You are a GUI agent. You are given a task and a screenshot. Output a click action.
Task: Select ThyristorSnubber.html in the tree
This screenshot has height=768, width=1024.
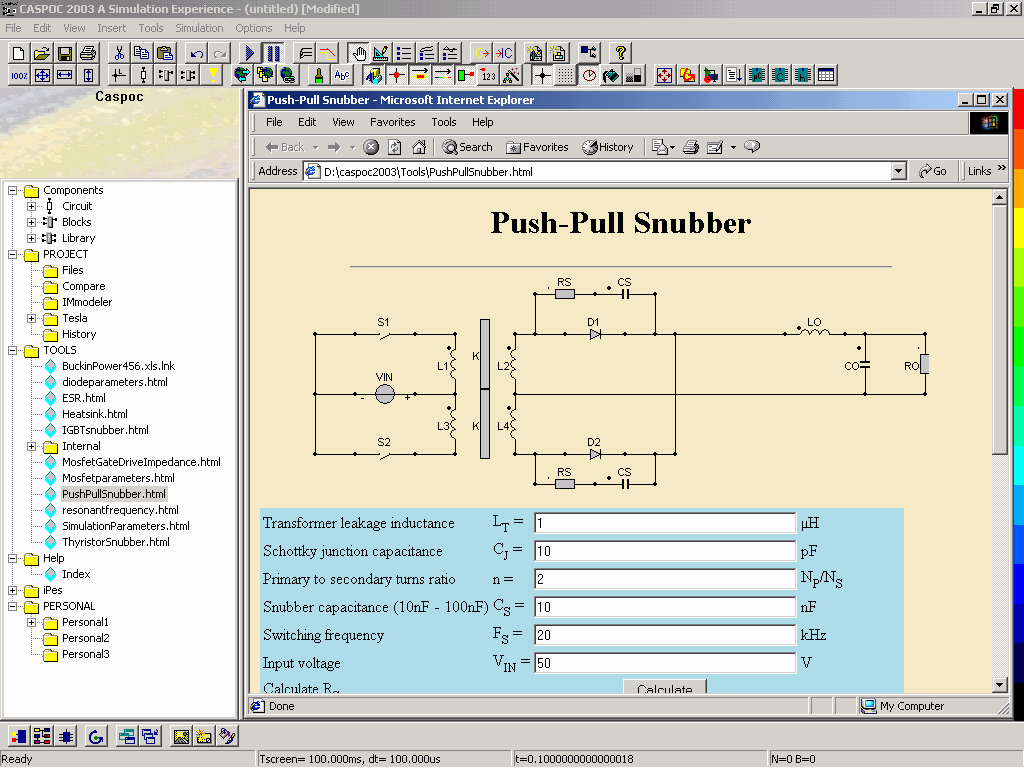pyautogui.click(x=116, y=542)
